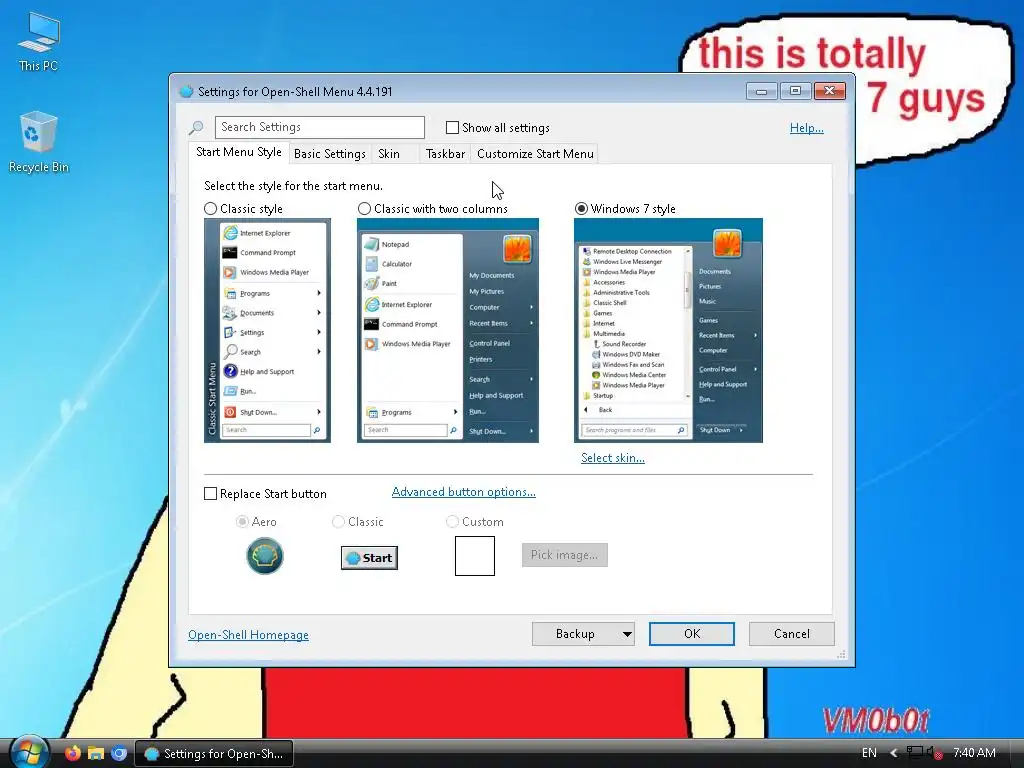Image resolution: width=1024 pixels, height=768 pixels.
Task: Launch the Chromium browser taskbar icon
Action: click(x=119, y=753)
